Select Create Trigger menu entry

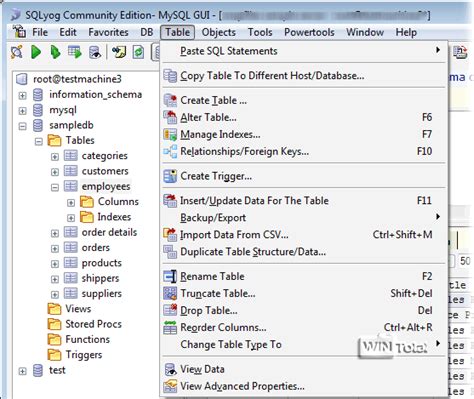tap(304, 176)
